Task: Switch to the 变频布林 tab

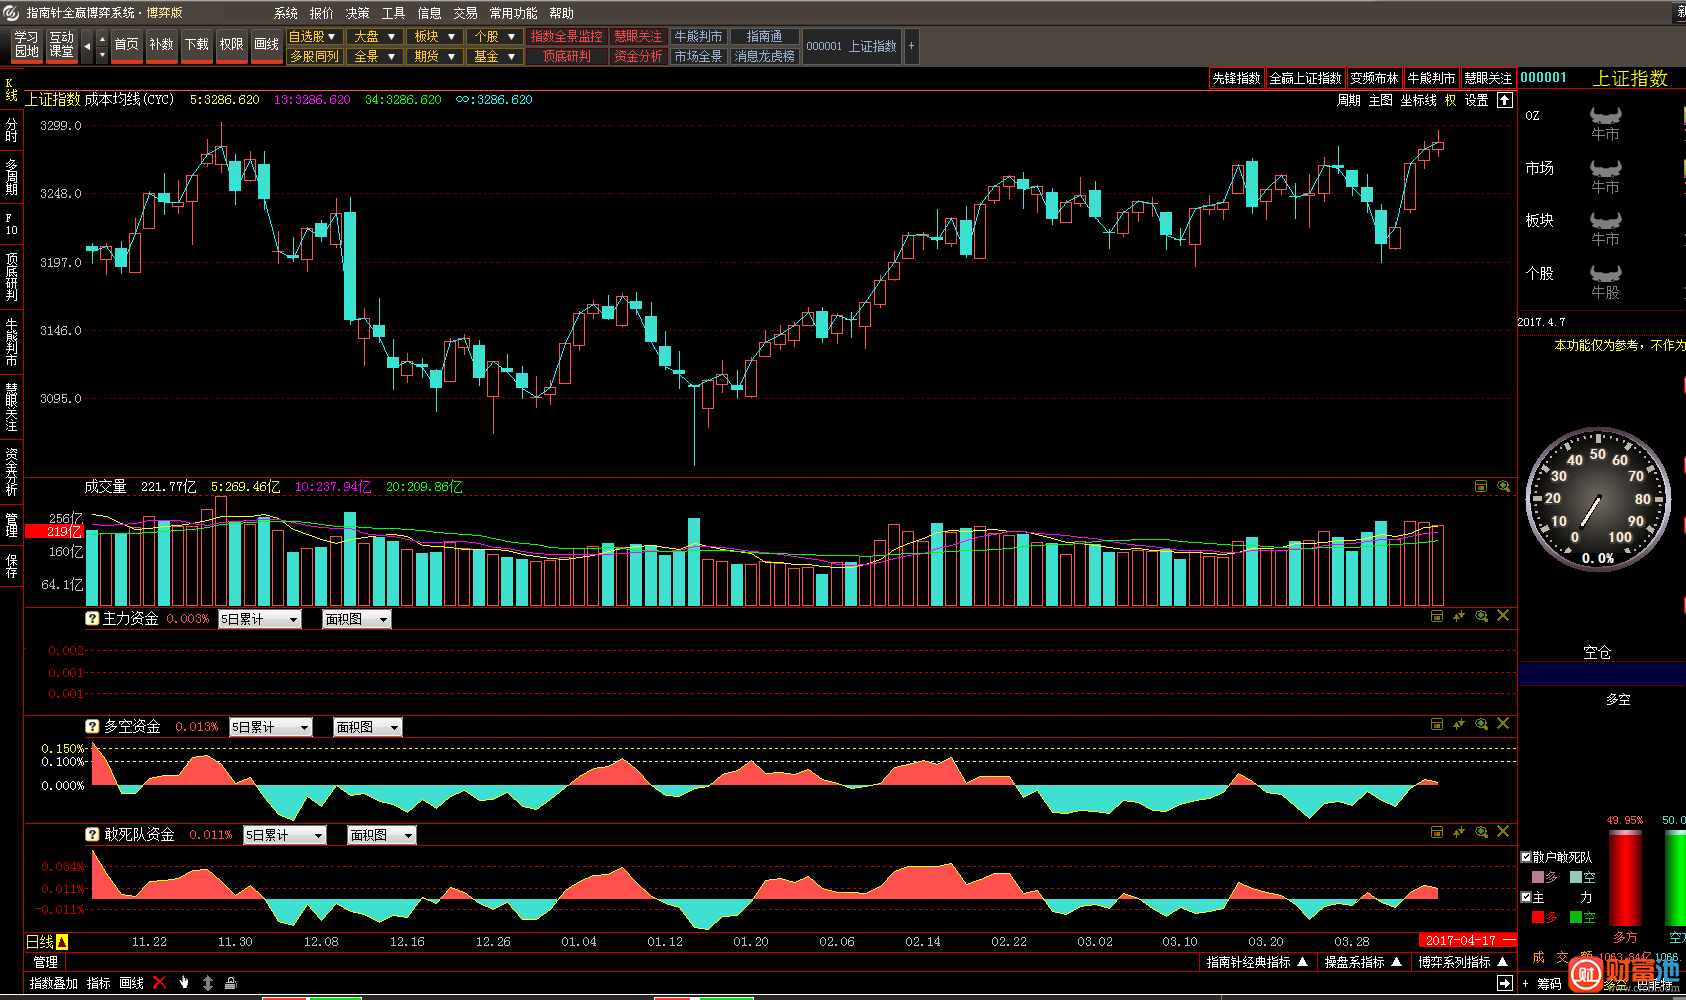Action: click(x=1375, y=78)
